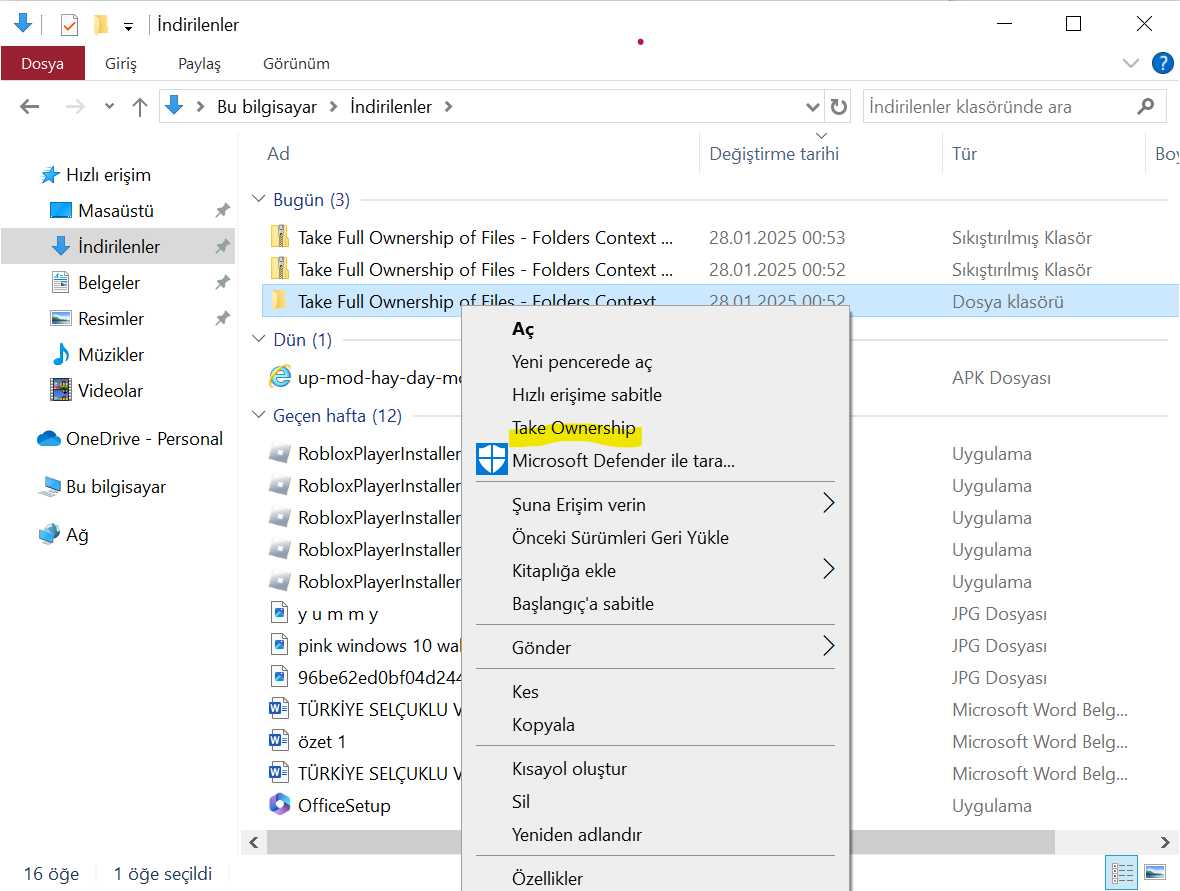Open Müzikler in the sidebar
The image size is (1180, 891).
pyautogui.click(x=111, y=354)
